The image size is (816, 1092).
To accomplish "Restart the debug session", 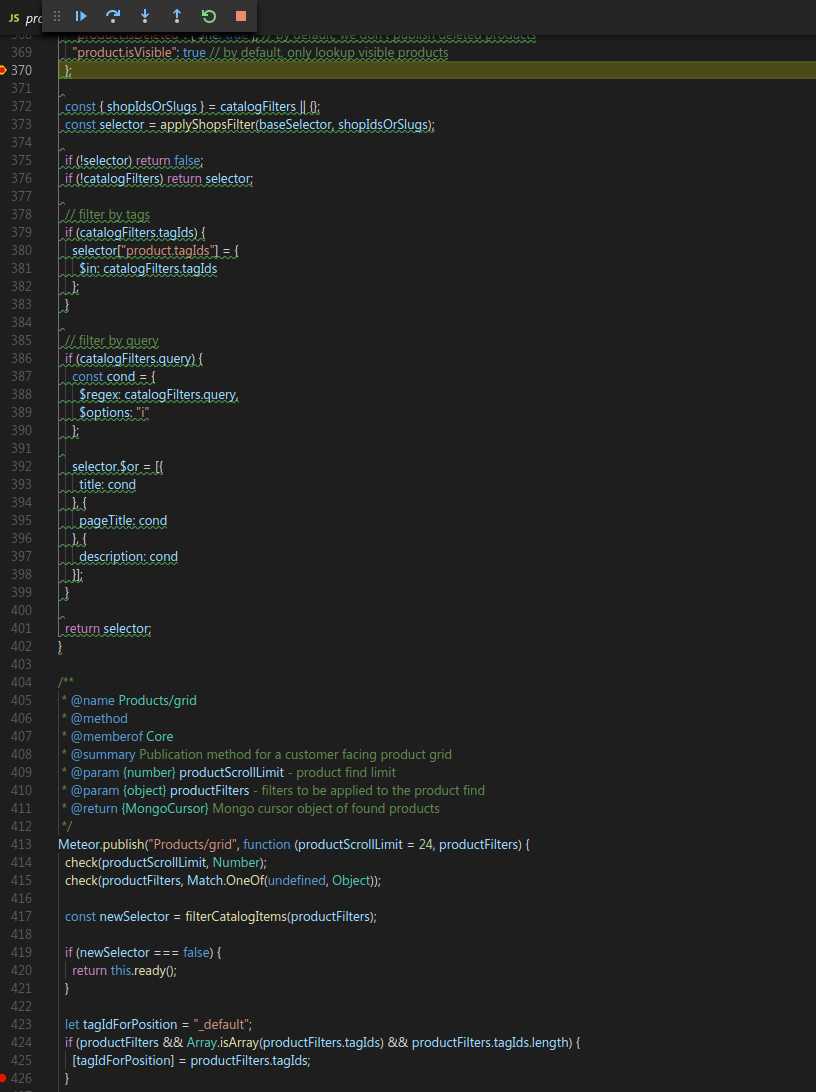I will point(209,16).
